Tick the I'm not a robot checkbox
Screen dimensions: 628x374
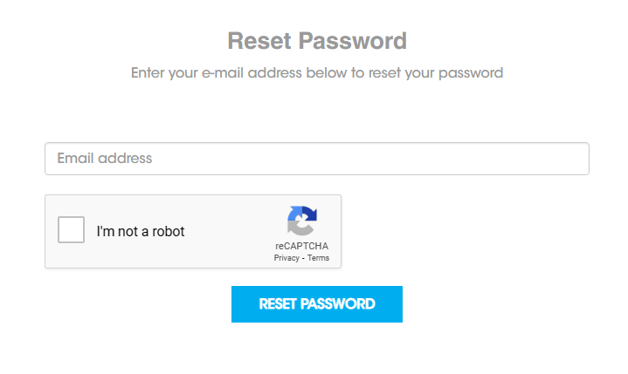[71, 229]
